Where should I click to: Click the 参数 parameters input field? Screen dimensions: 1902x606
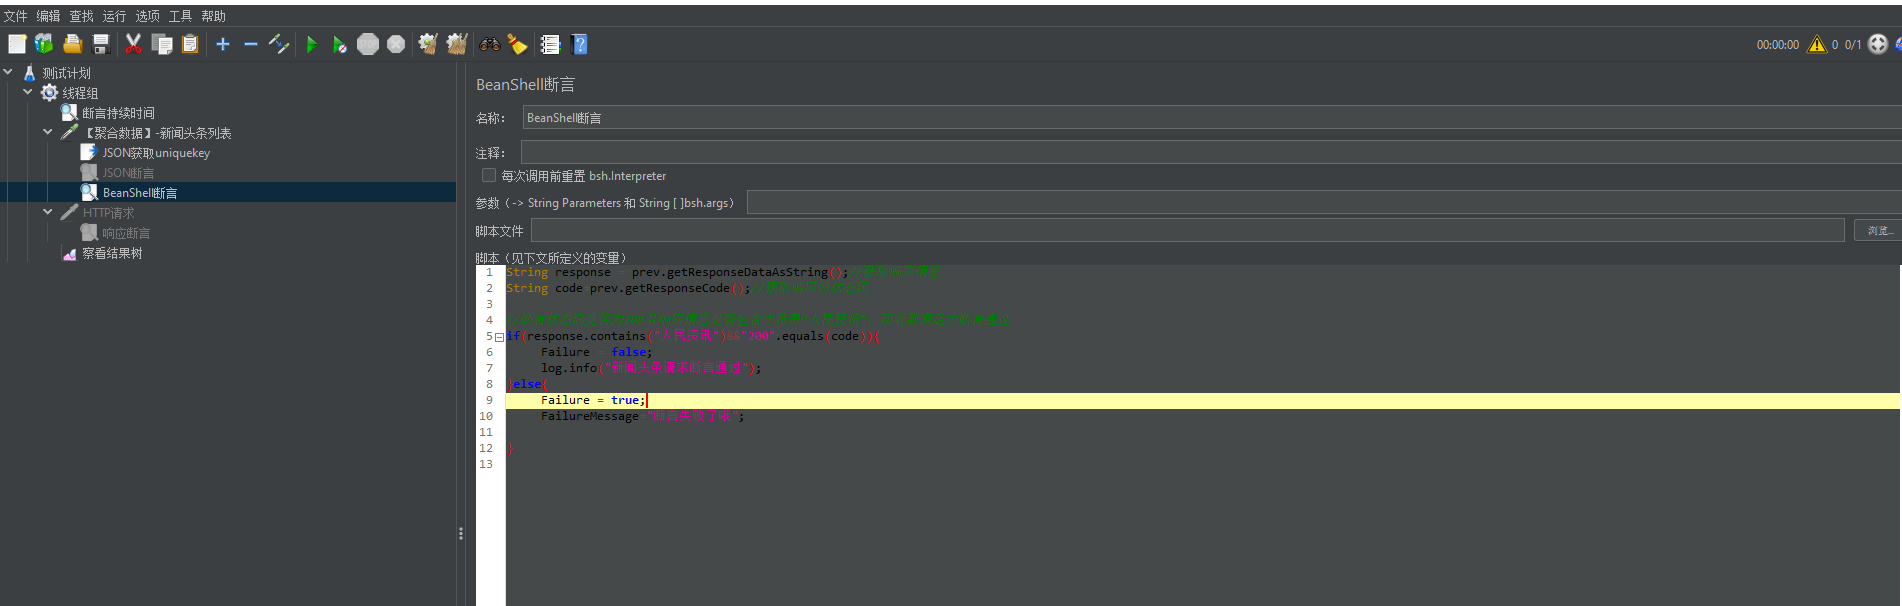[x=1324, y=203]
